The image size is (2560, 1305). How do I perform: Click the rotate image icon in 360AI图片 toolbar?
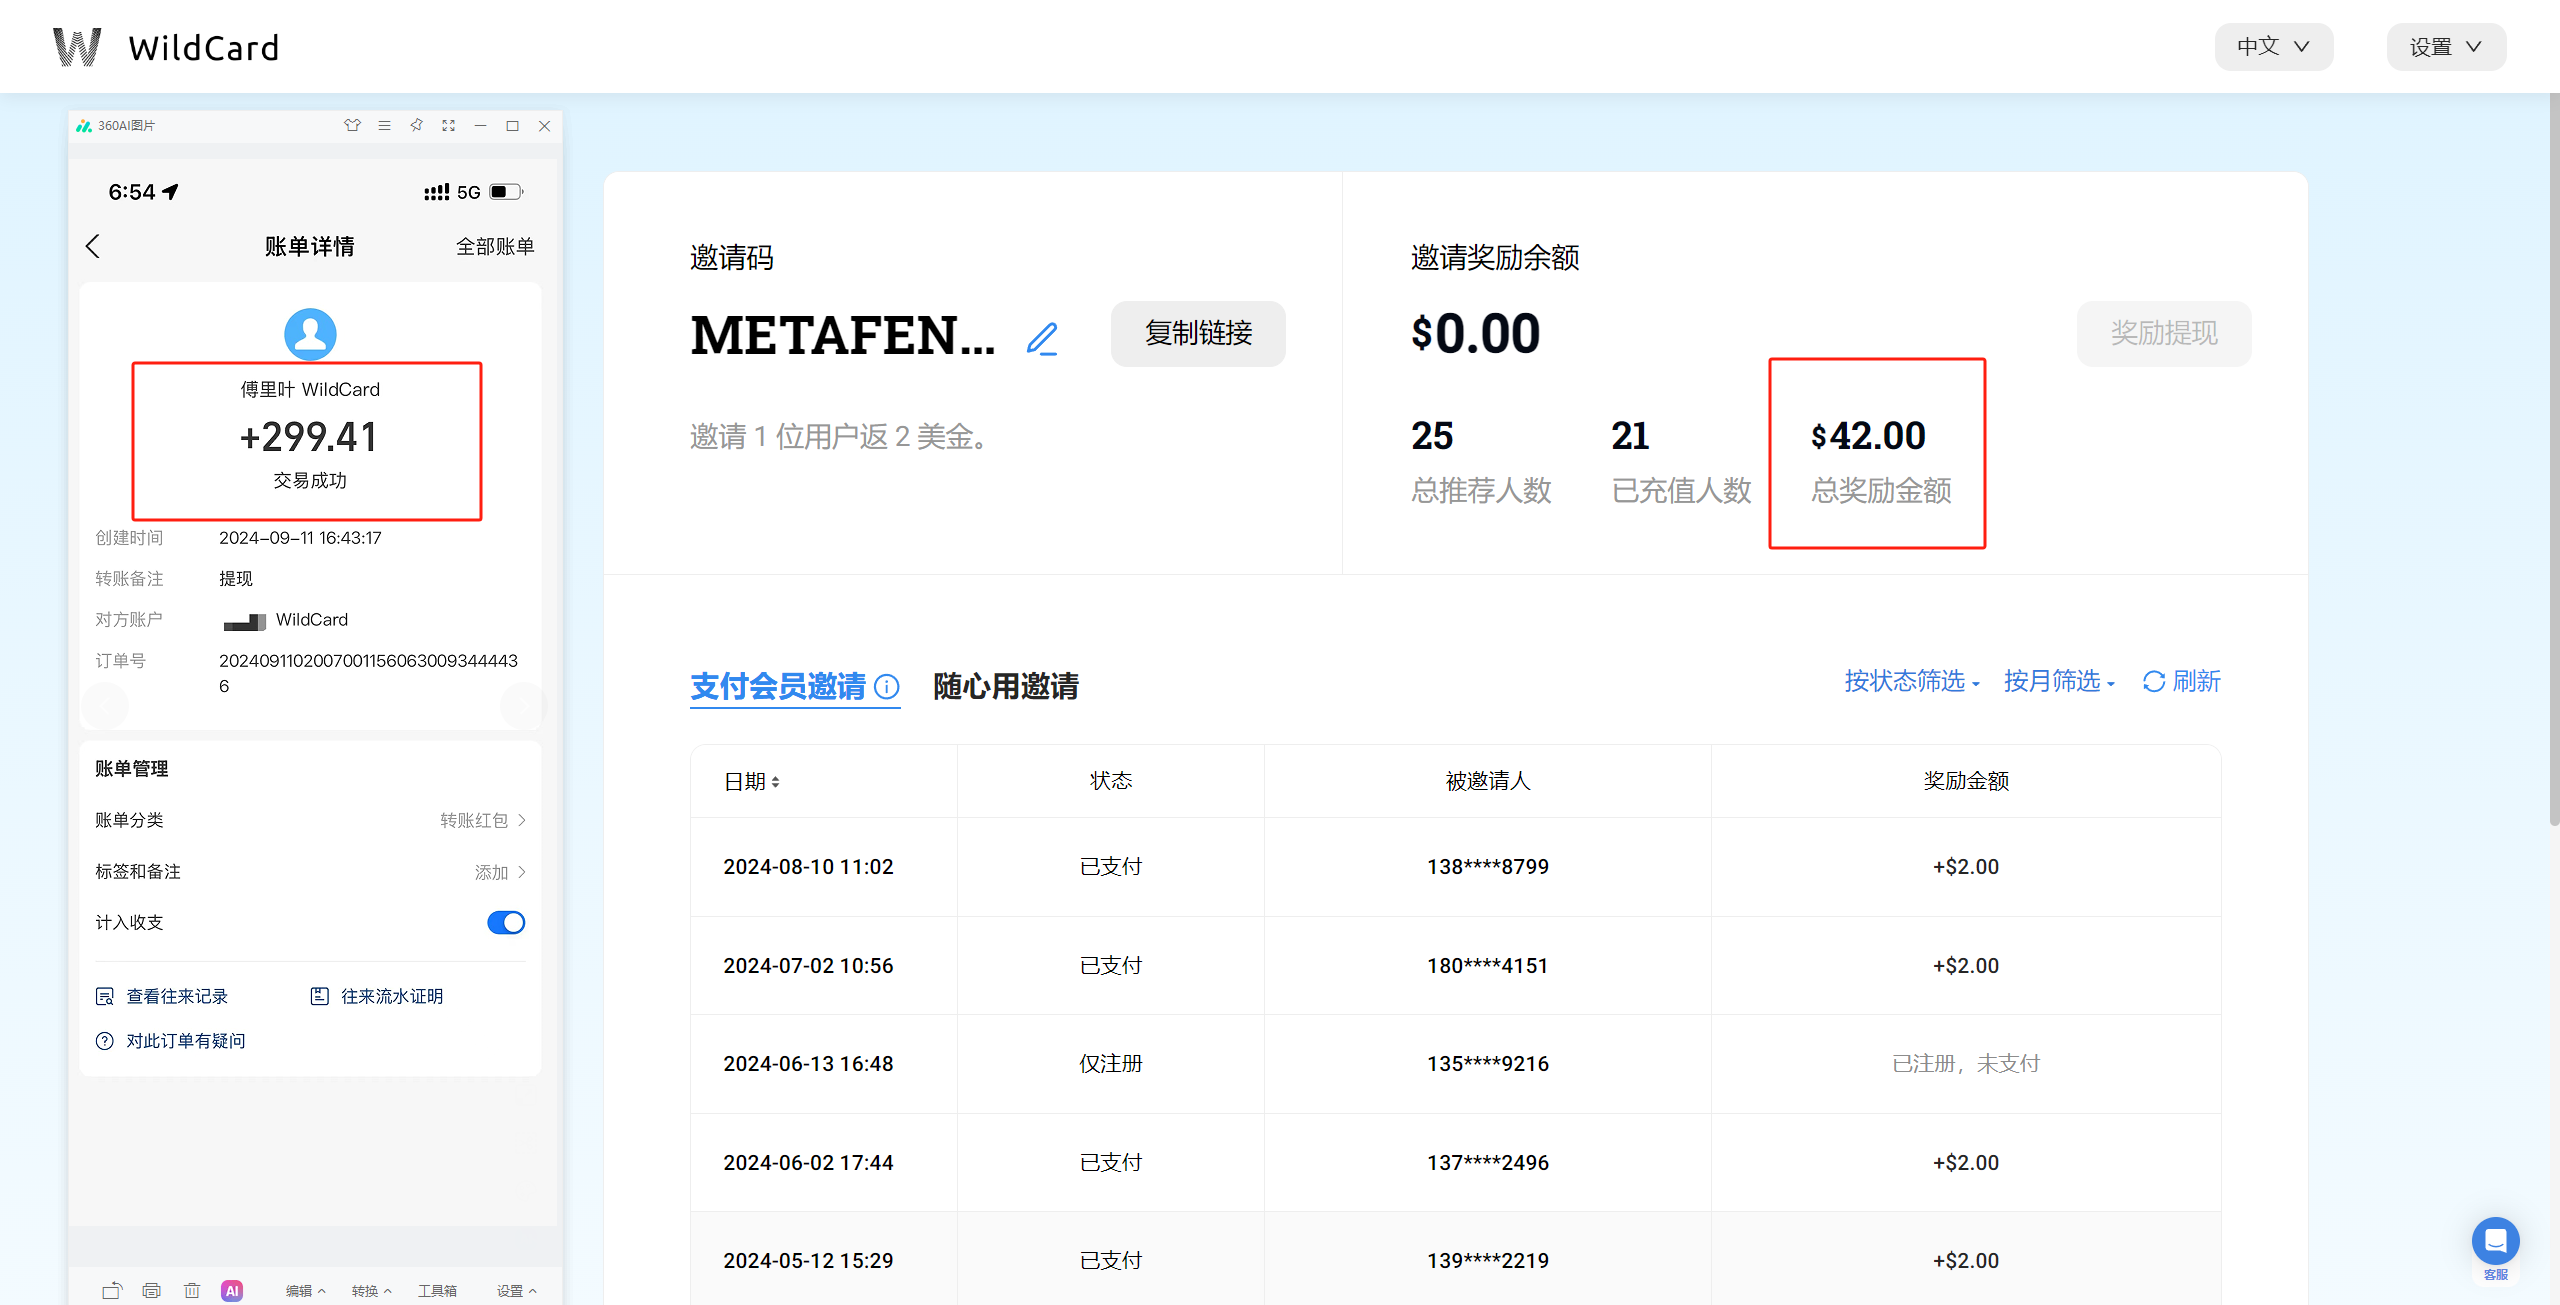pos(112,1290)
